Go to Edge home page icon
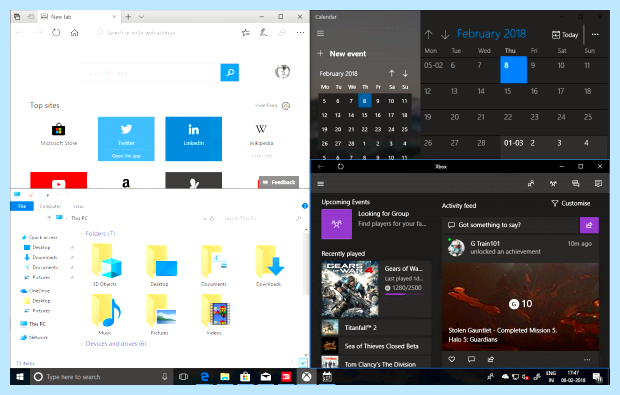Image resolution: width=620 pixels, height=395 pixels. tap(74, 32)
